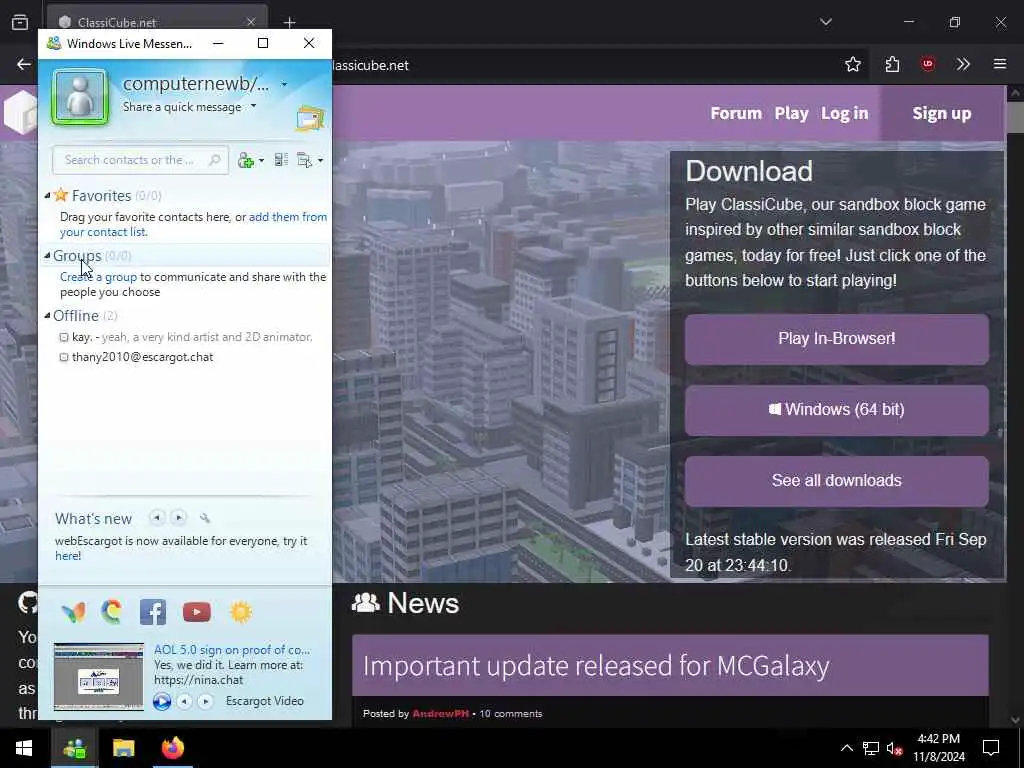Click the add a contact icon
The height and width of the screenshot is (768, 1024).
[246, 160]
